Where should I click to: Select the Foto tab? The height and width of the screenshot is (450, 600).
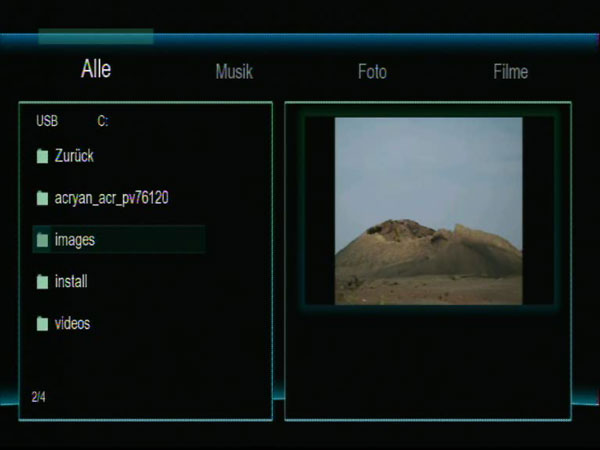click(372, 72)
